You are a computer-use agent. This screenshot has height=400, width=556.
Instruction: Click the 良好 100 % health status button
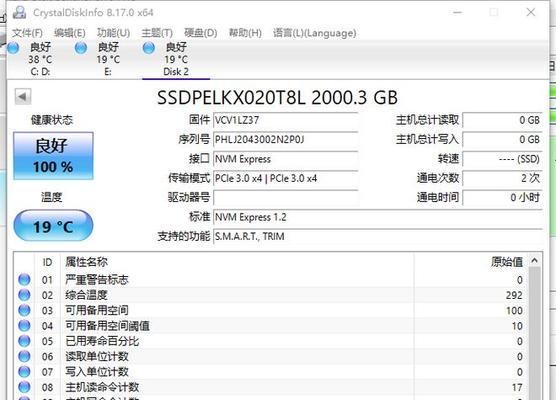coord(53,156)
